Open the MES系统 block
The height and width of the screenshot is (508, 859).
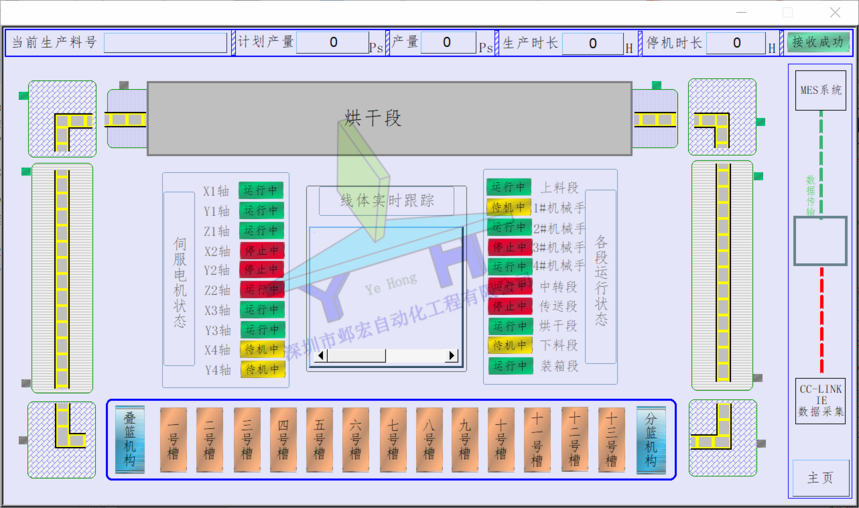(x=820, y=90)
